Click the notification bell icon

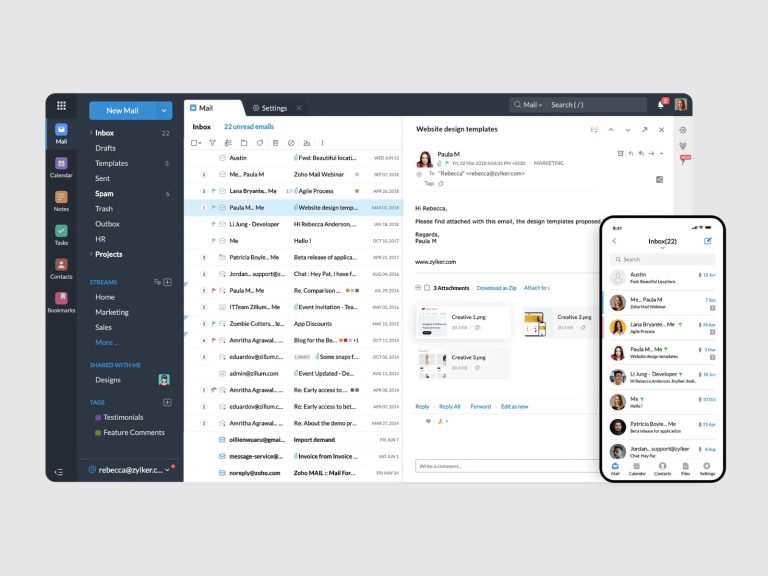[x=661, y=104]
